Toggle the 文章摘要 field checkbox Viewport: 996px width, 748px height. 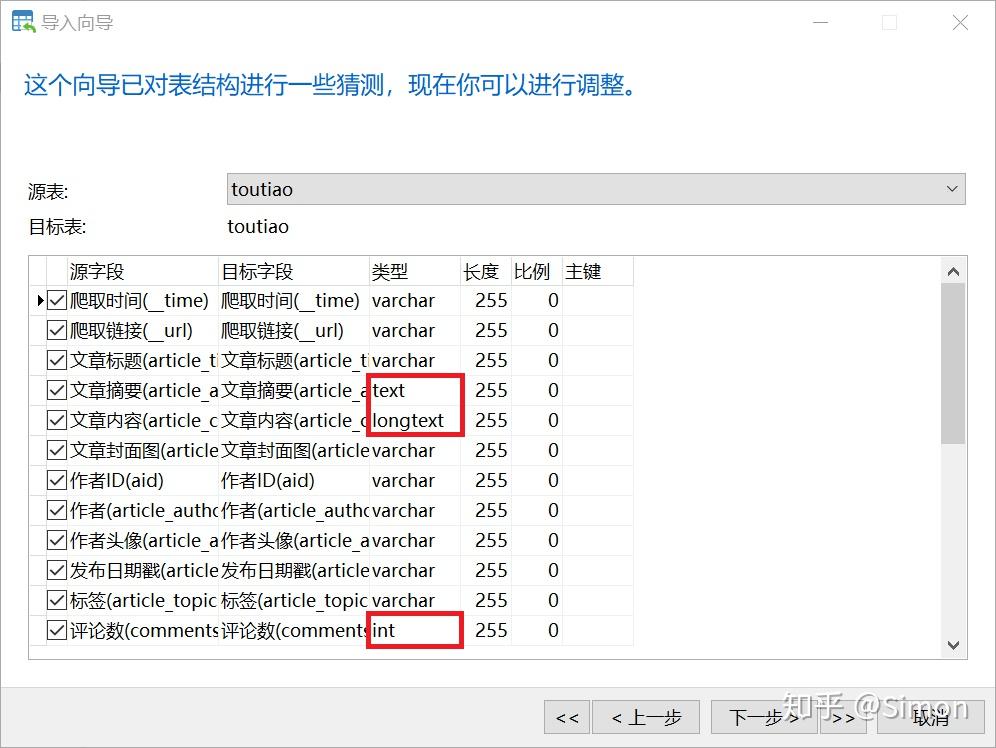(x=57, y=390)
